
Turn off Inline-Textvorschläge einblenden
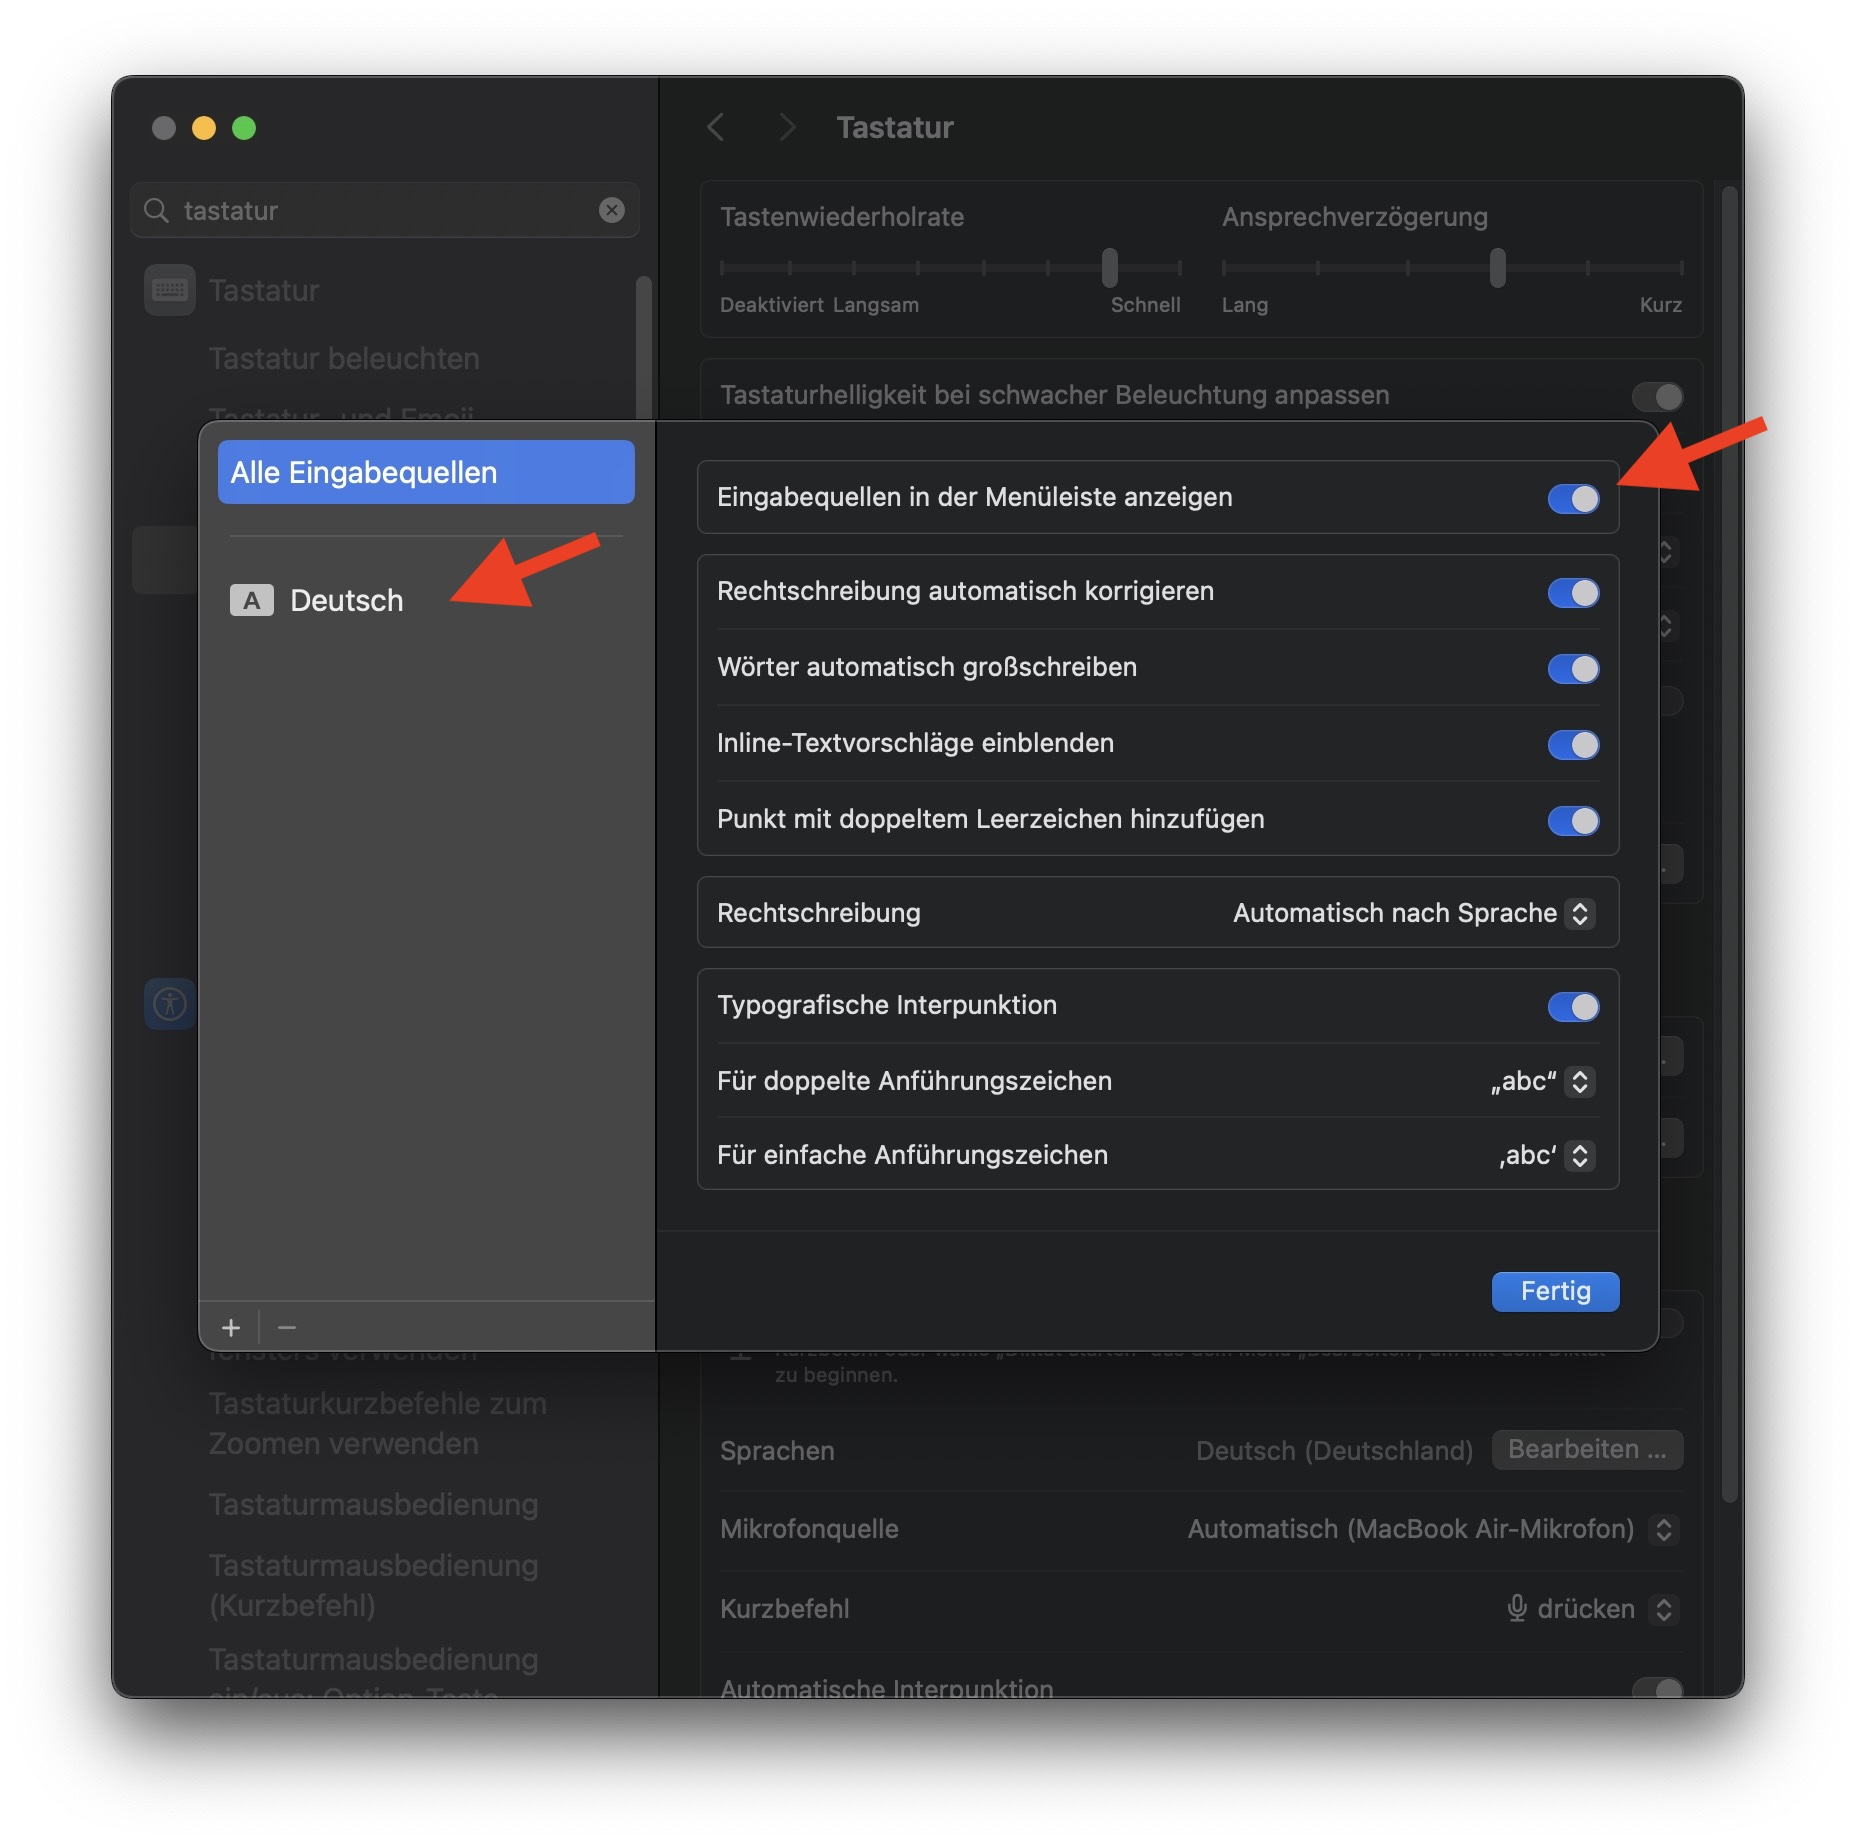point(1573,744)
